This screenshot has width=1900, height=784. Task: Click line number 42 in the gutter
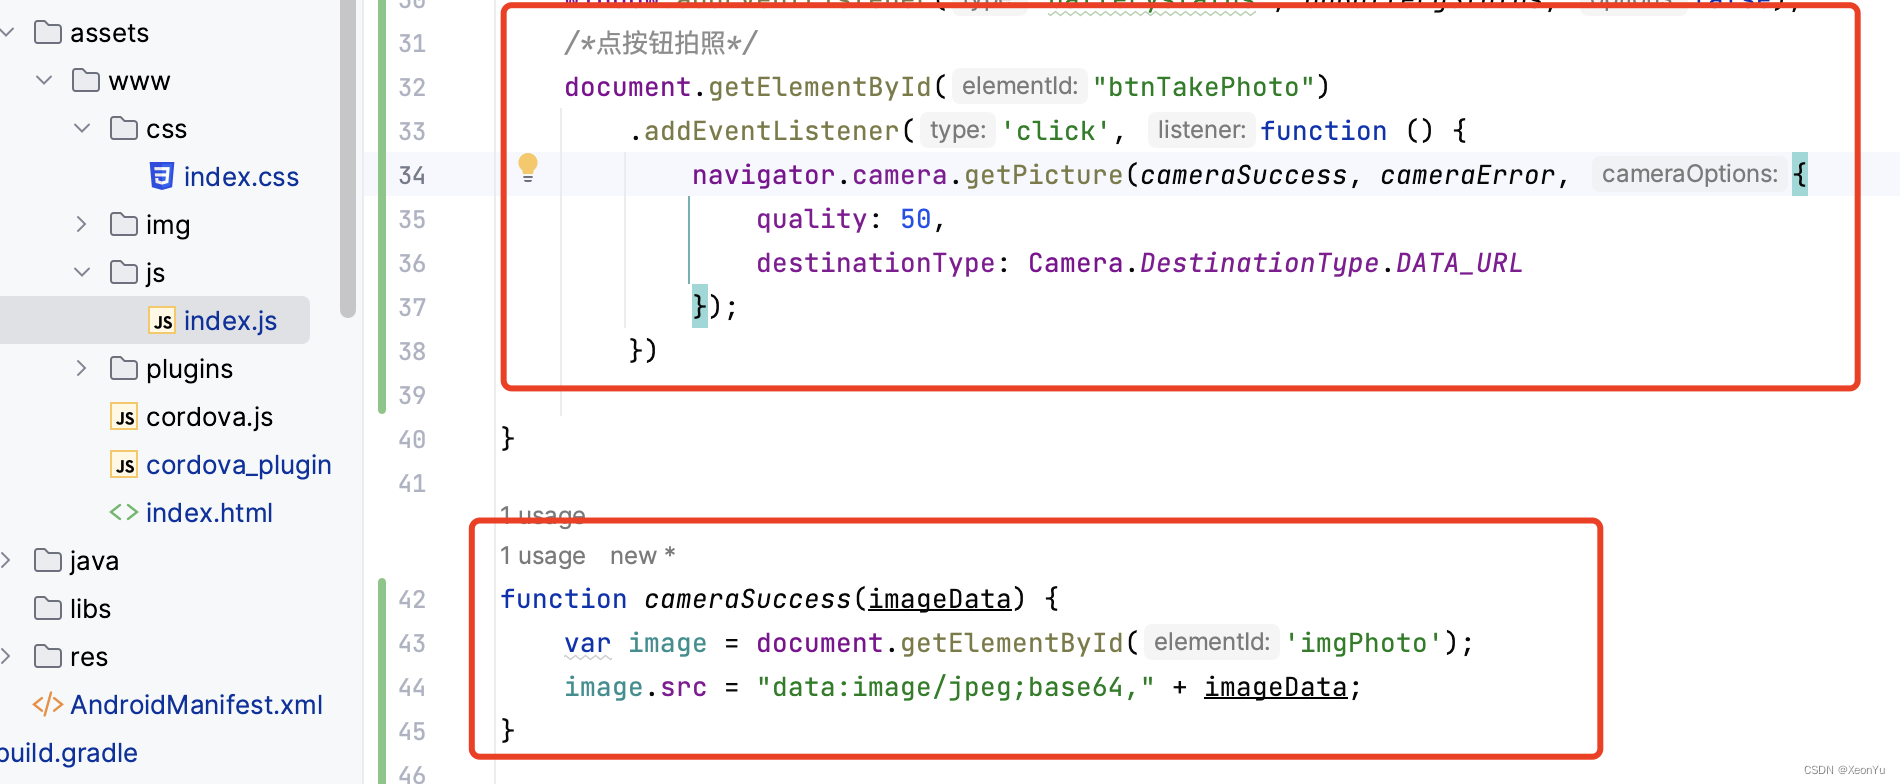(x=412, y=600)
